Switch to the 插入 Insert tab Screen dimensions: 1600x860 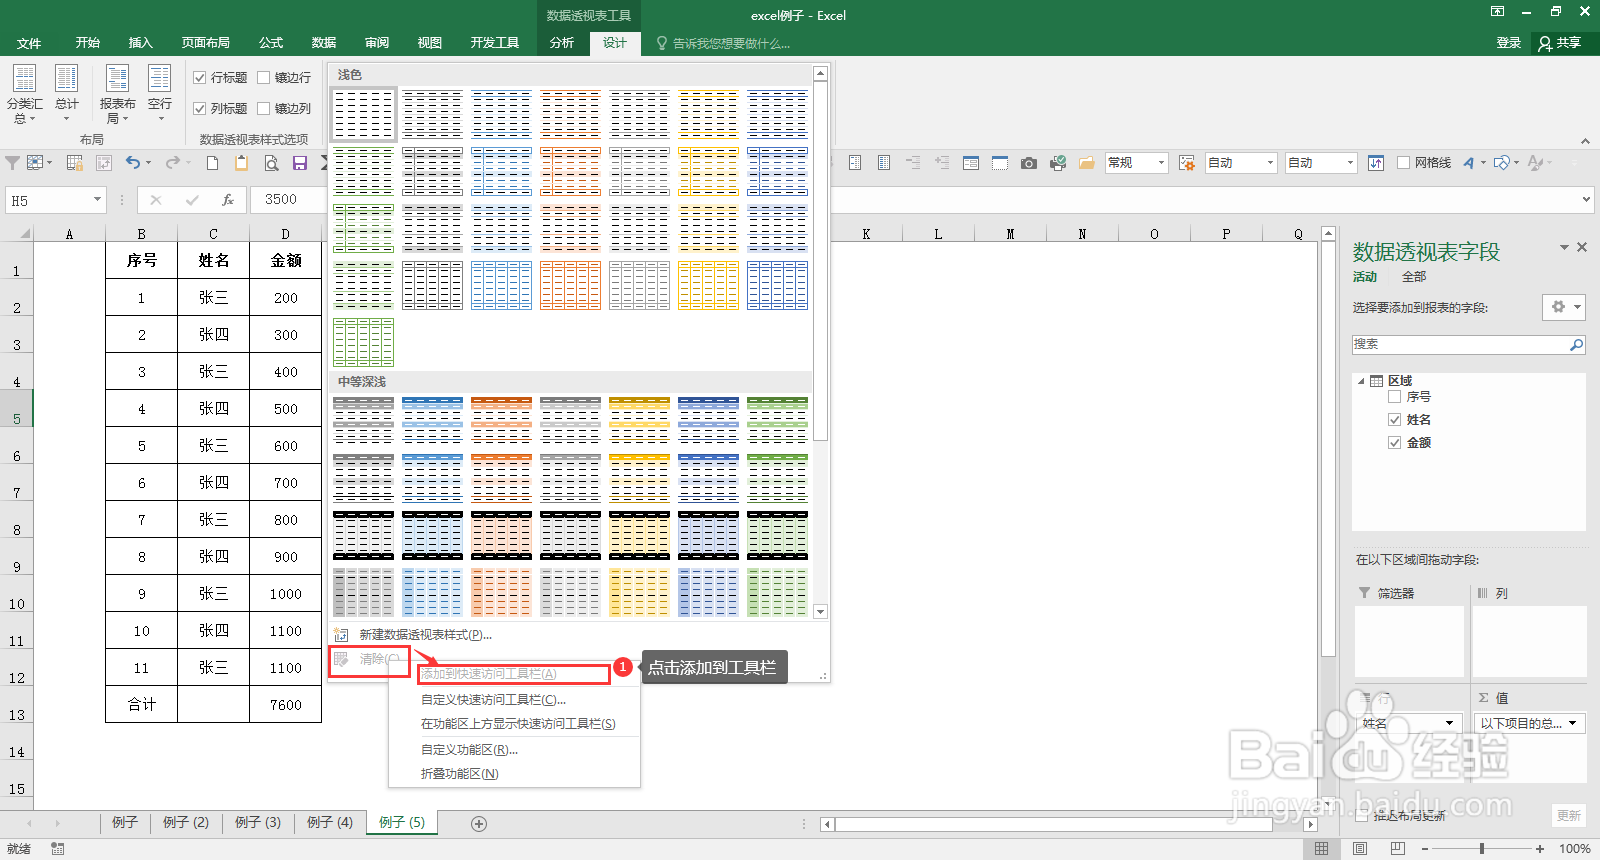point(141,43)
